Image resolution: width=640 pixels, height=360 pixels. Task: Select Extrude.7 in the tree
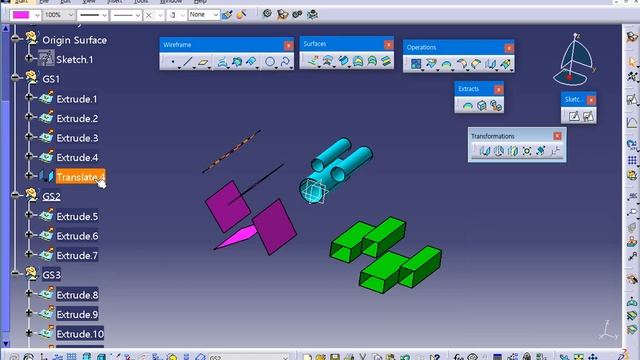click(x=77, y=256)
